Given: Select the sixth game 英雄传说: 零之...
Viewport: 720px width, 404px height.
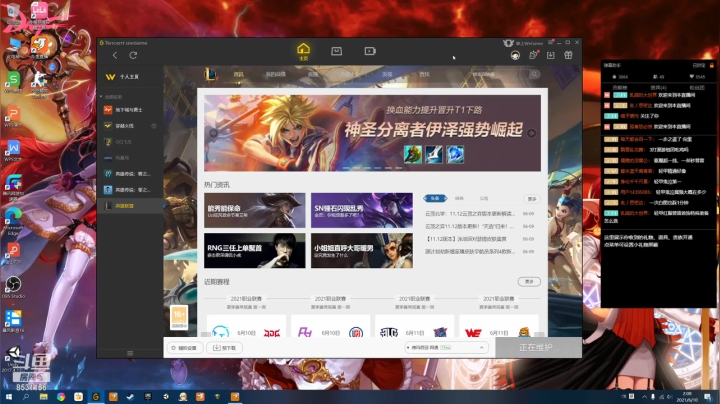Looking at the screenshot, I should (130, 190).
